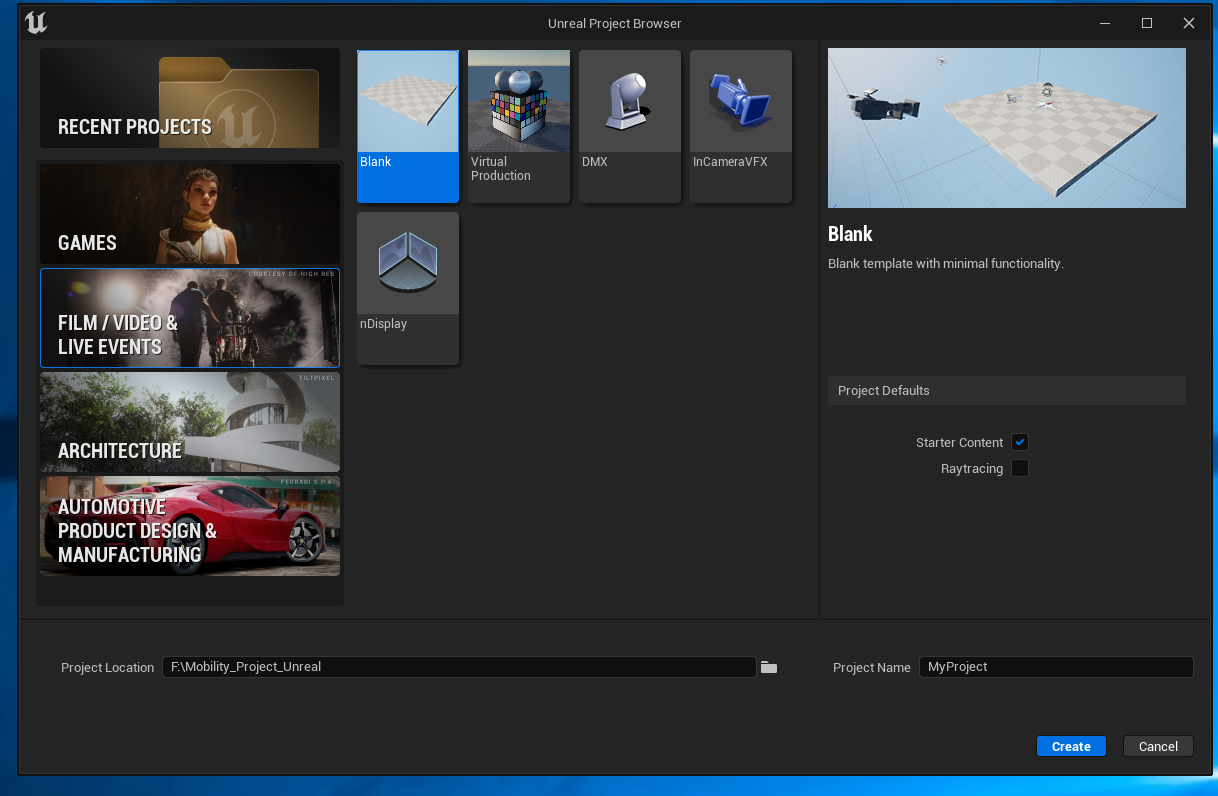This screenshot has width=1218, height=796.
Task: Select the Film / Video & Live Events category
Action: (x=190, y=318)
